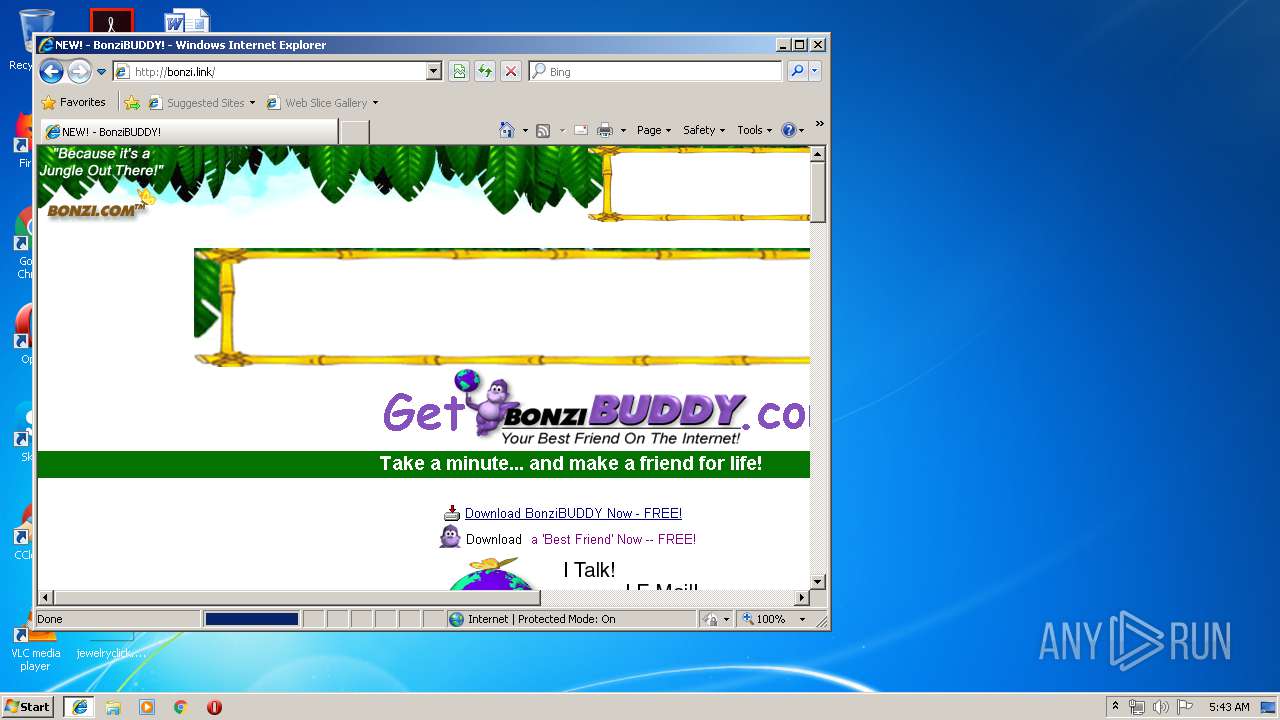Click Add to Favorites Bar icon
1280x720 pixels.
(132, 102)
